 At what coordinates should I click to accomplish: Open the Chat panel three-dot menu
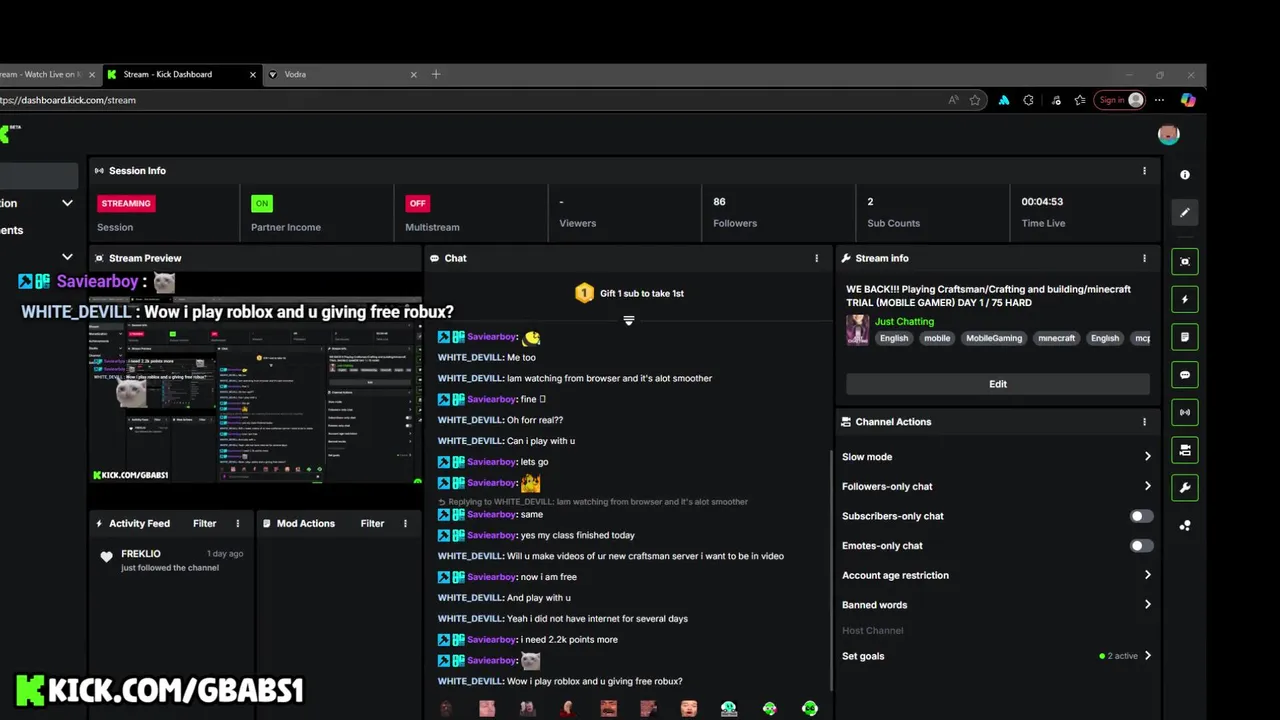(x=817, y=258)
